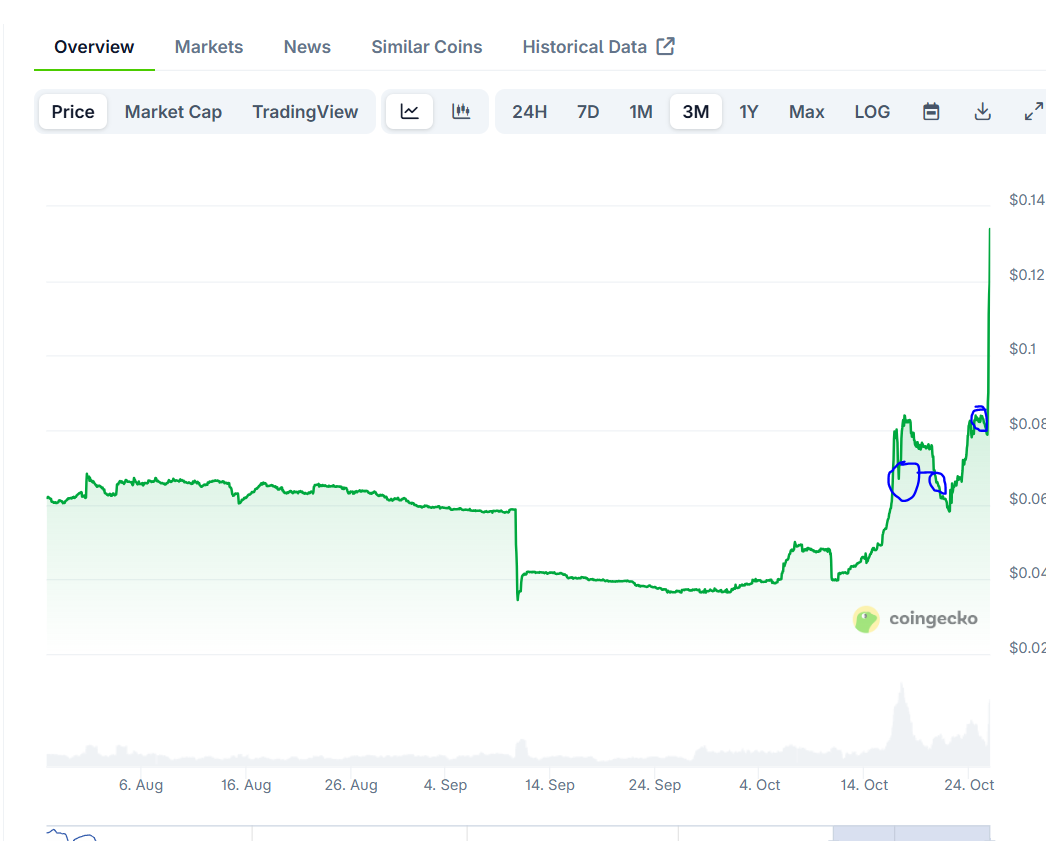Viewport: 1046px width, 841px height.
Task: Open the Markets tab
Action: click(x=209, y=47)
